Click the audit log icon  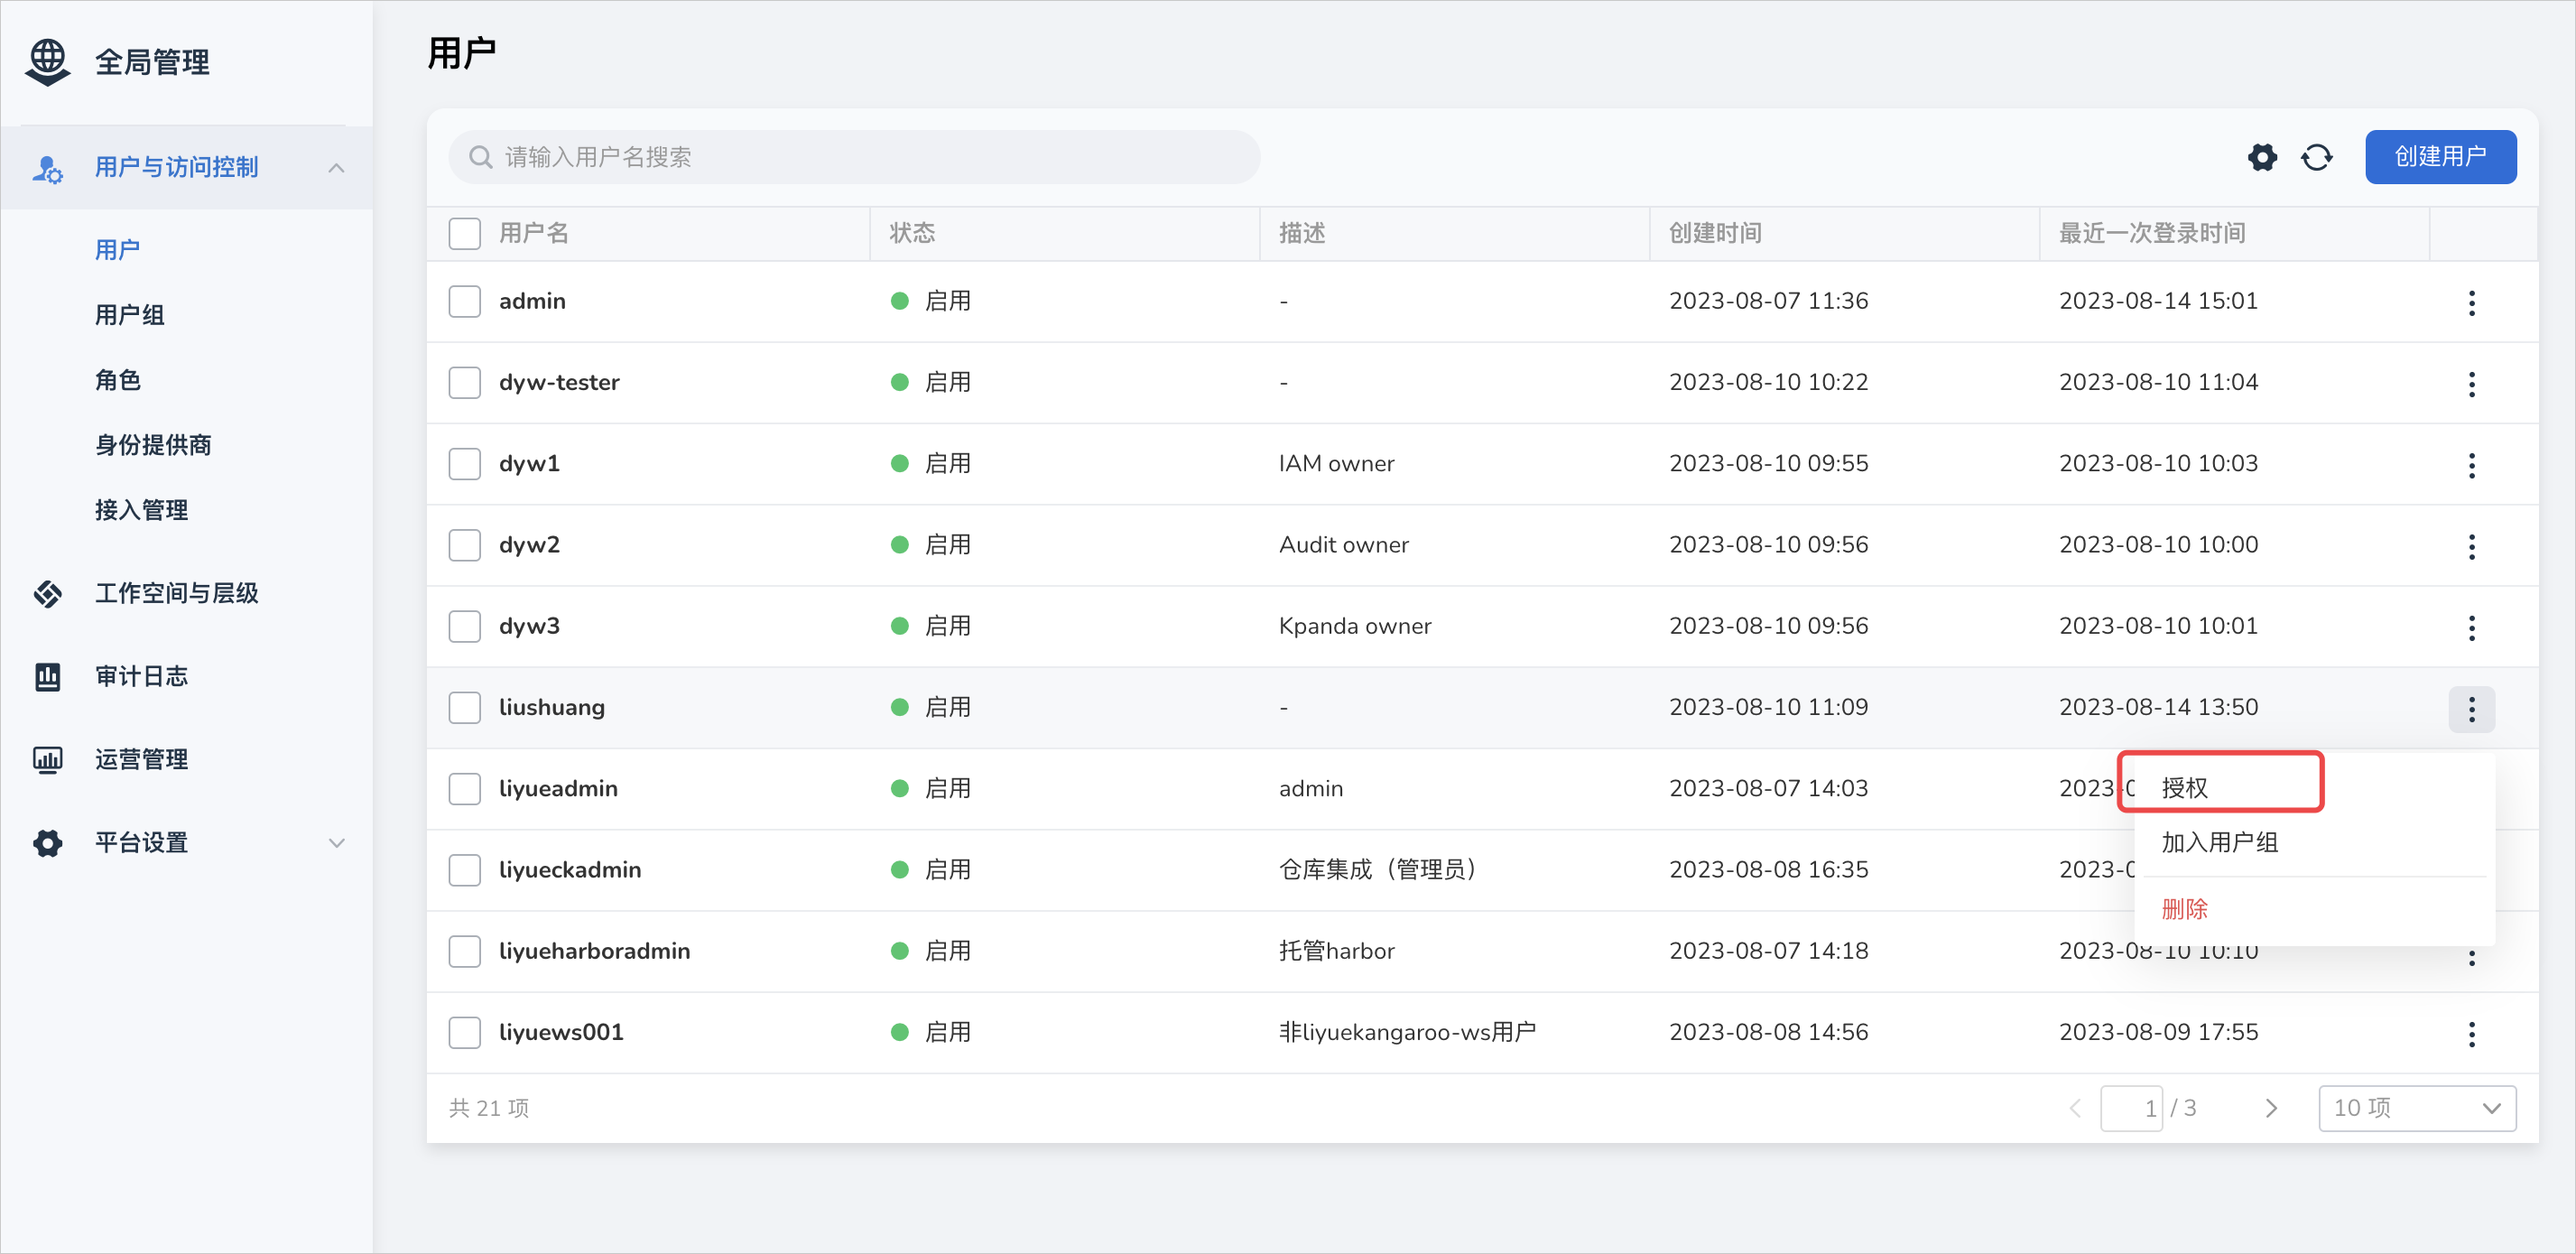coord(47,677)
